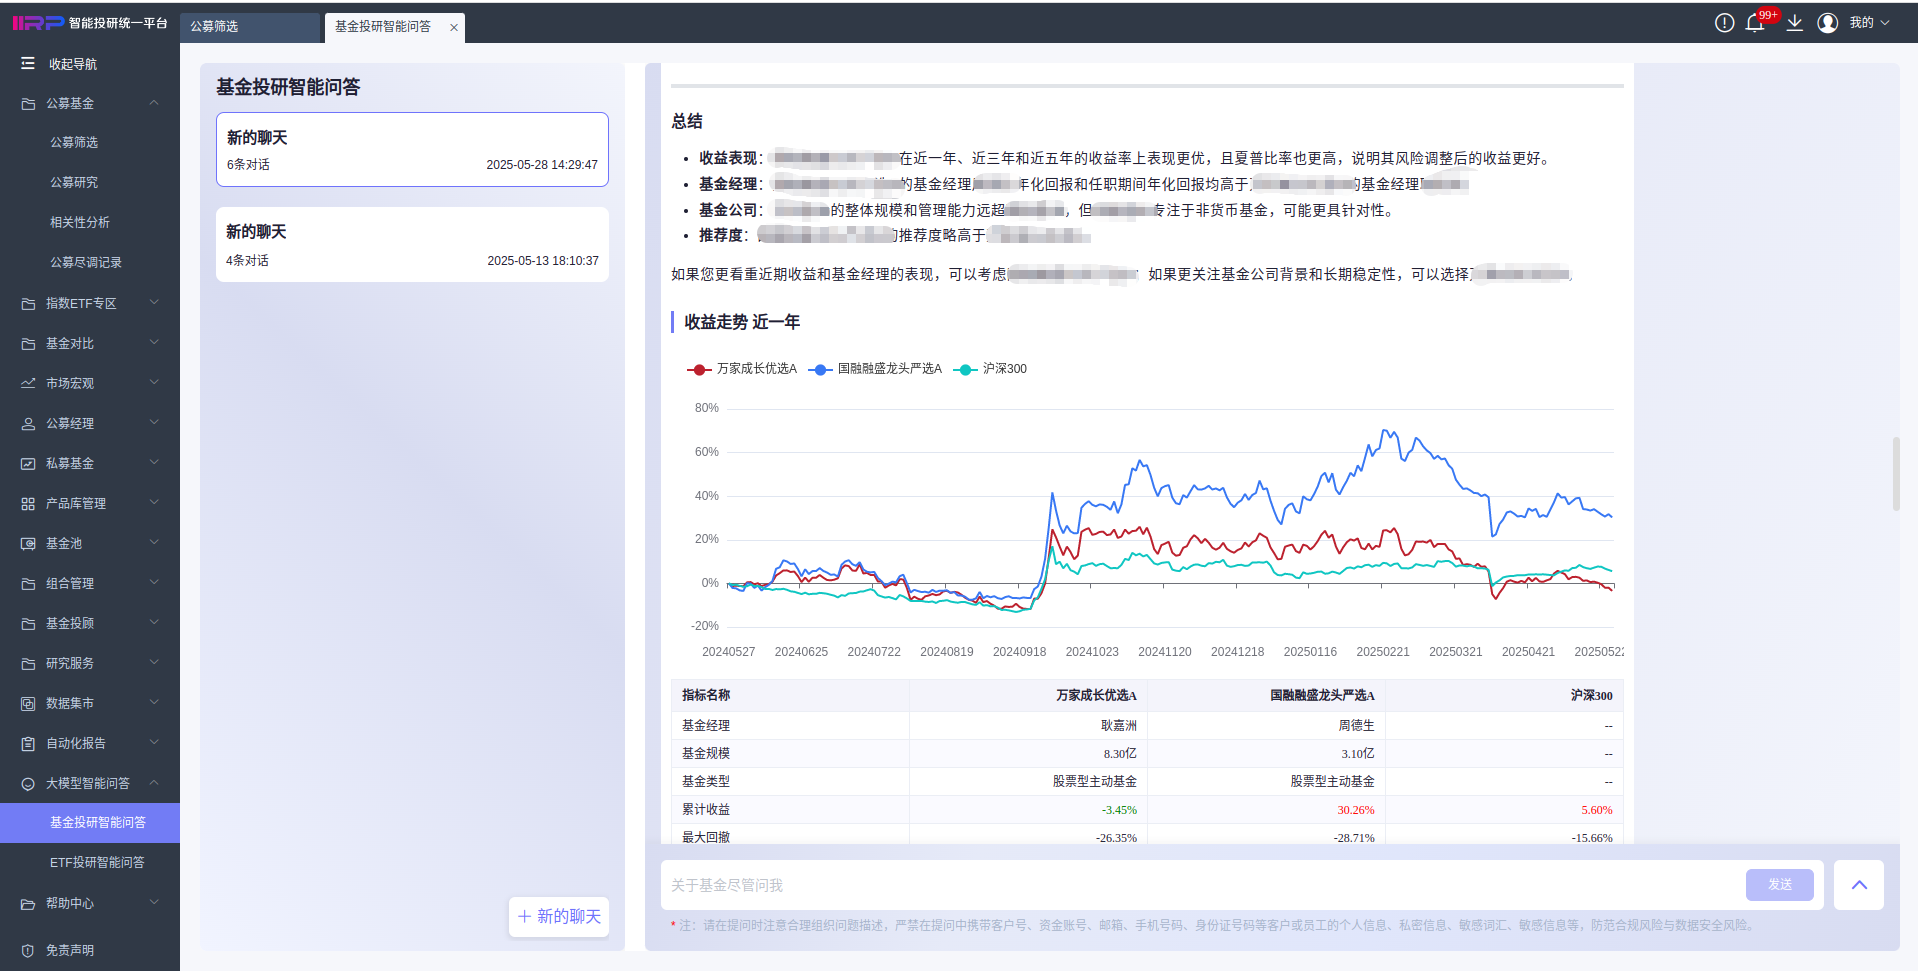Close the 基金投研智能问答 tab
Image resolution: width=1918 pixels, height=971 pixels.
click(454, 28)
